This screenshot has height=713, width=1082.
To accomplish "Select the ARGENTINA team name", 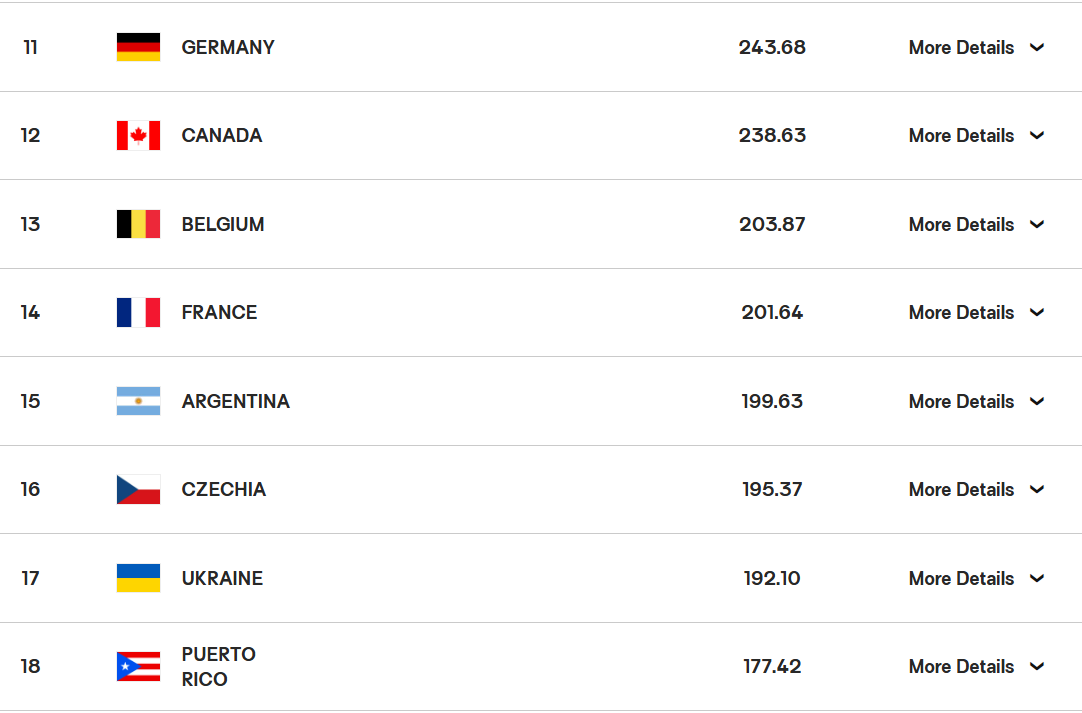I will 235,401.
